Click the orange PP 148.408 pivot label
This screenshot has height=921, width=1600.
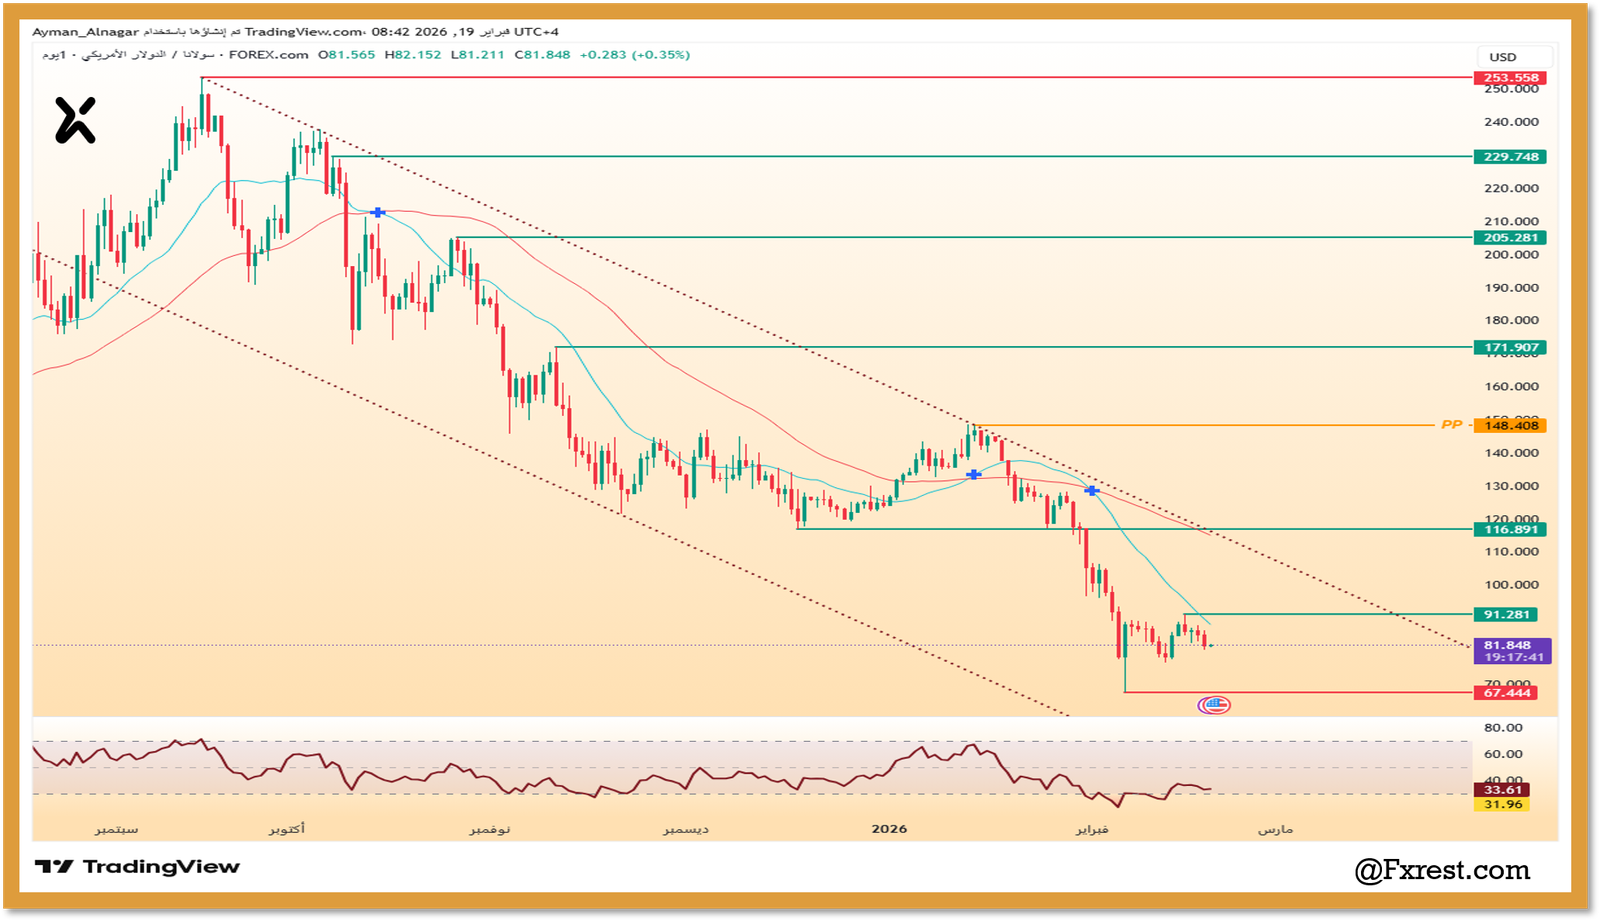pos(1510,426)
